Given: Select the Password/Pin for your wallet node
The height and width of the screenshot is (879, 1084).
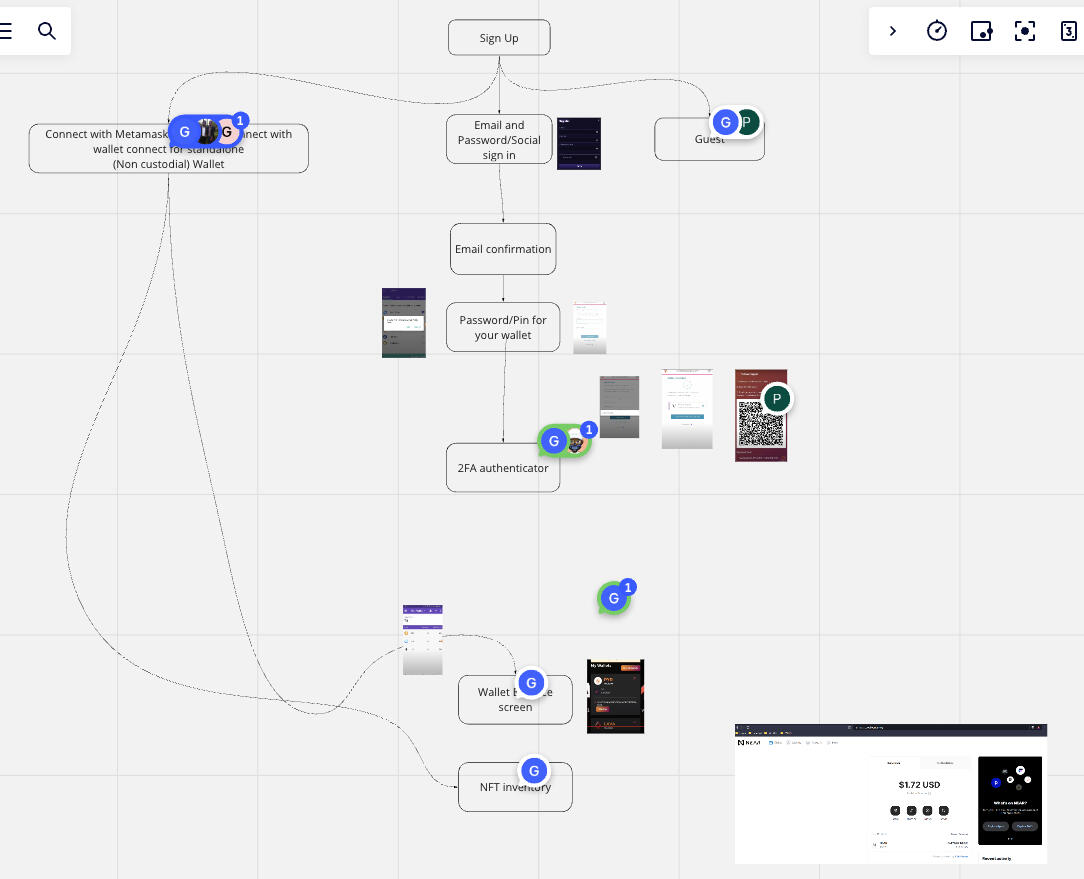Looking at the screenshot, I should coord(503,328).
